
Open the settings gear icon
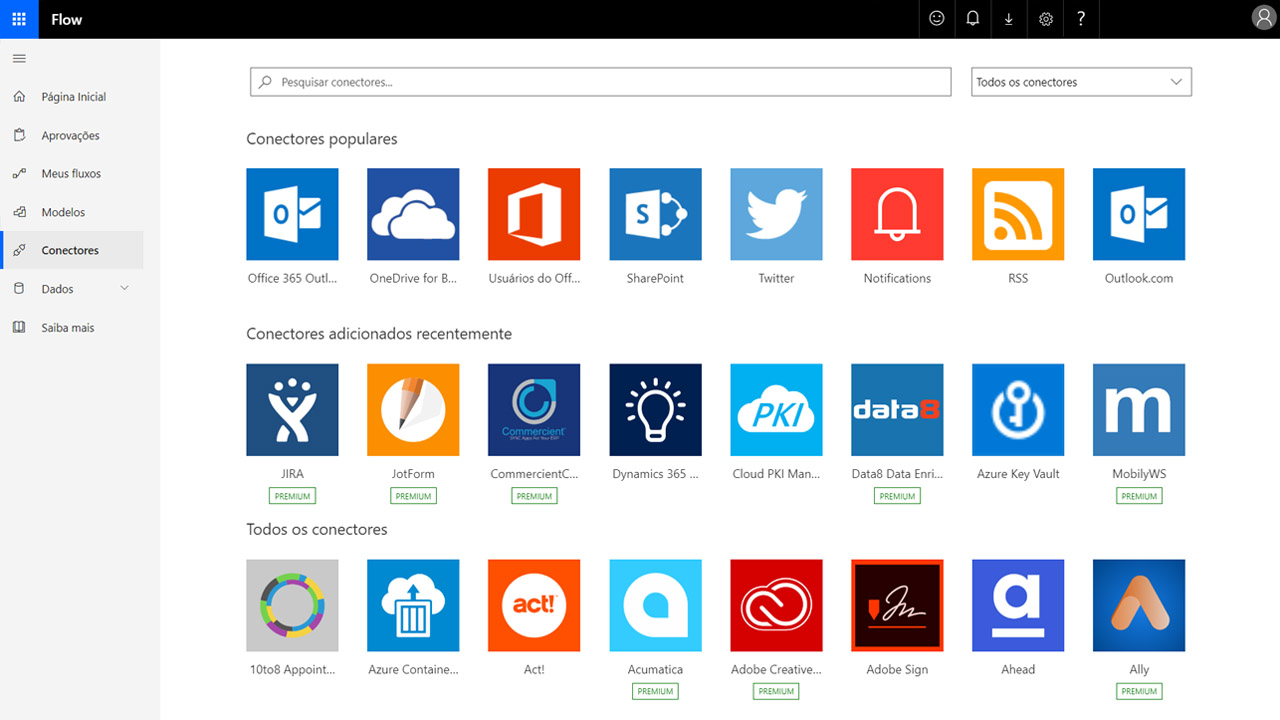1046,19
